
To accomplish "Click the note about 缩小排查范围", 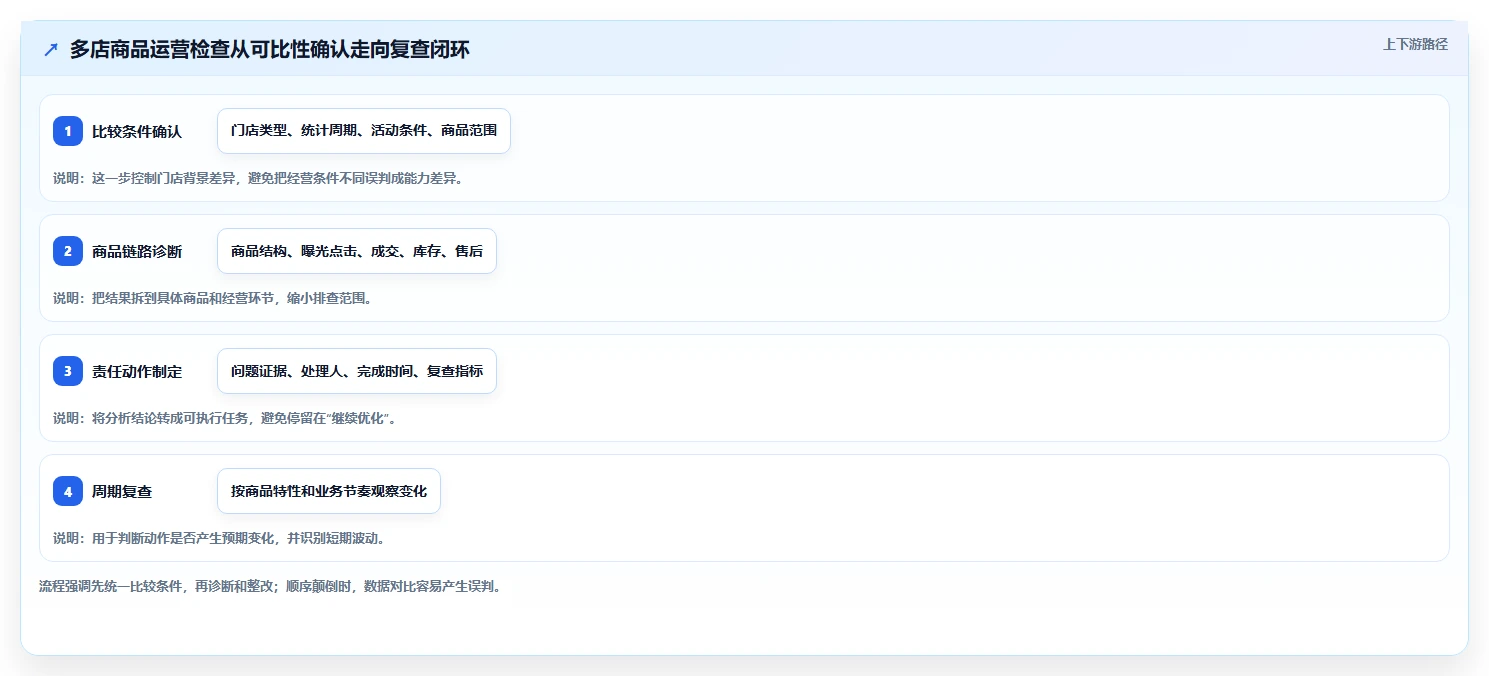I will [x=213, y=298].
